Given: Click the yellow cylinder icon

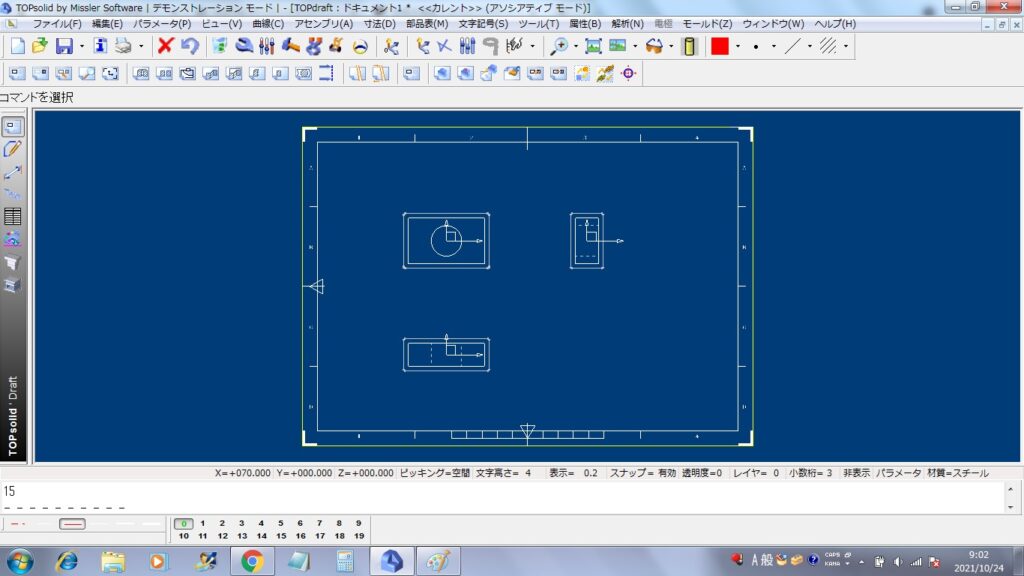Looking at the screenshot, I should [x=689, y=46].
